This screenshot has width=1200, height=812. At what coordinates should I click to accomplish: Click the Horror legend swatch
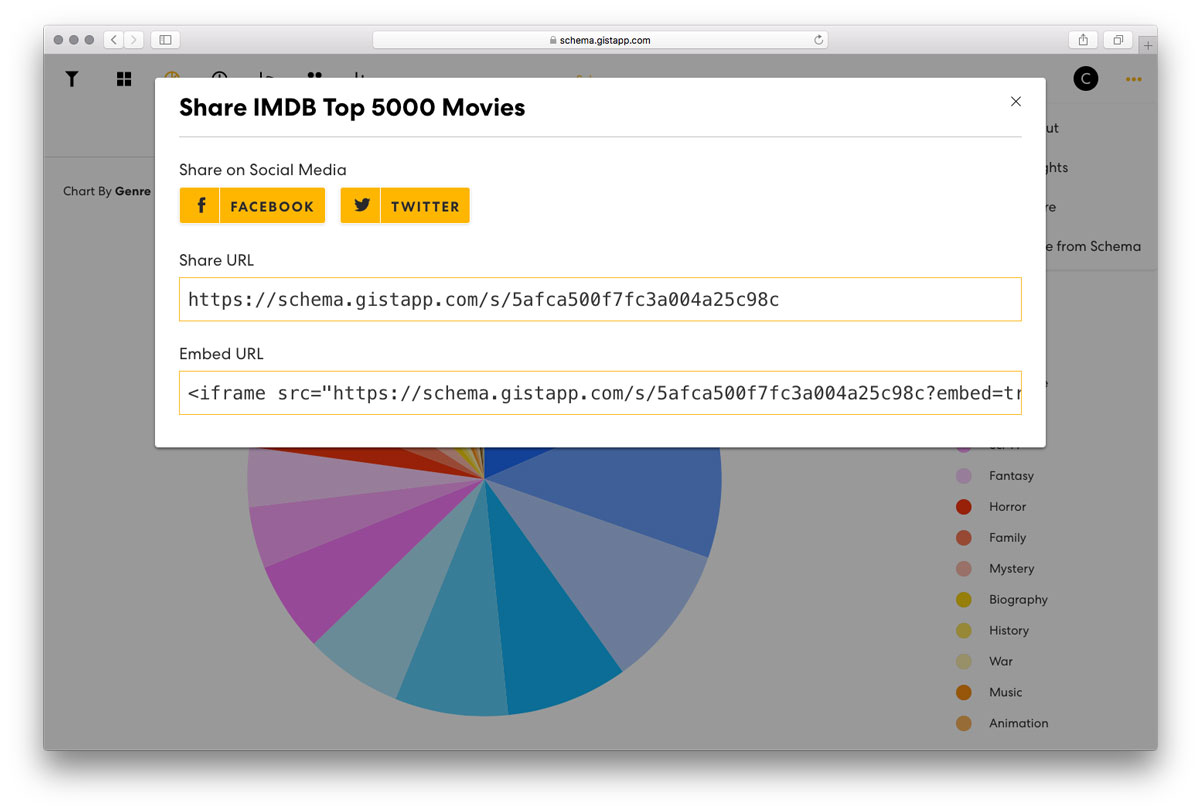pos(964,507)
